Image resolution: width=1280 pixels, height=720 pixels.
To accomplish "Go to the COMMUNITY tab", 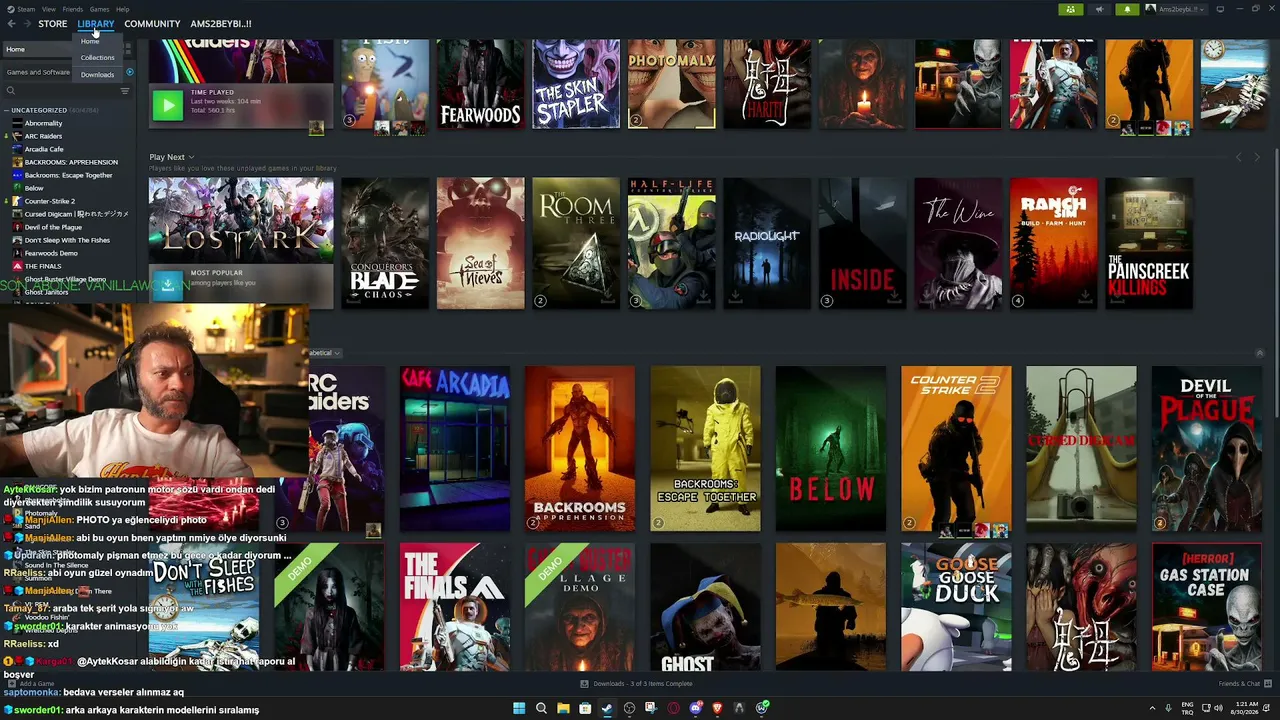I will pyautogui.click(x=152, y=24).
